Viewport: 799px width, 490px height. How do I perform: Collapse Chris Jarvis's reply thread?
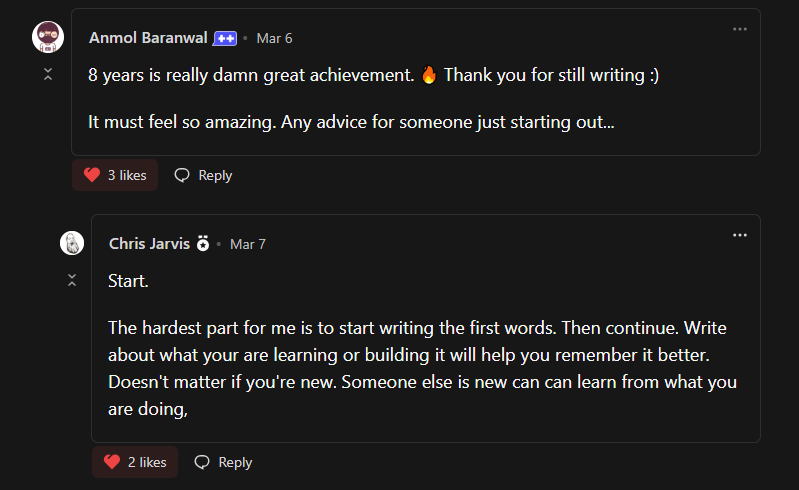click(x=72, y=280)
